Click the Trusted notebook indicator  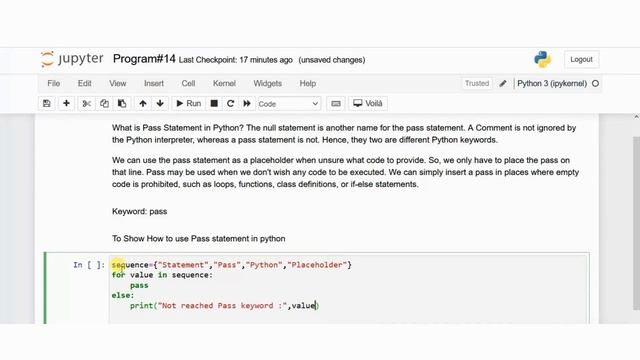[x=477, y=83]
